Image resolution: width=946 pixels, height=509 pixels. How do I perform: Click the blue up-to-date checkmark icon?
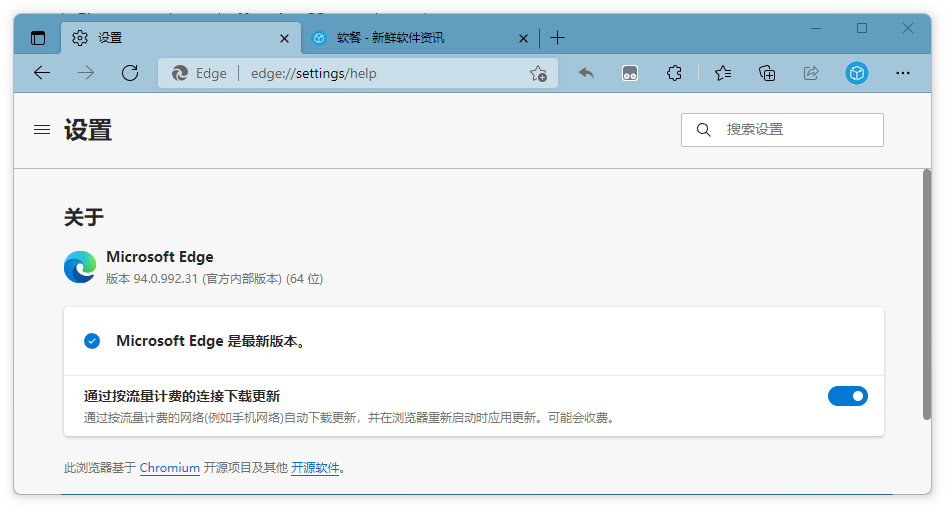92,341
